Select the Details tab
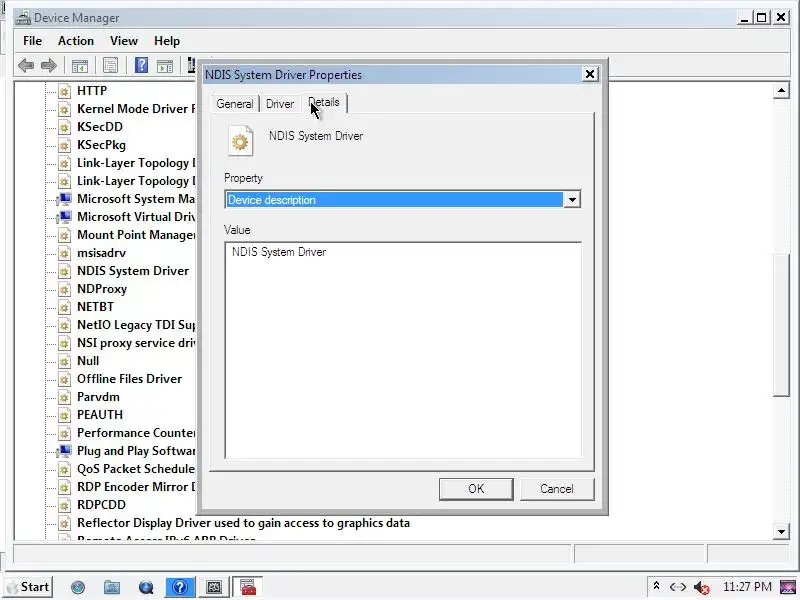The width and height of the screenshot is (800, 600). click(324, 102)
